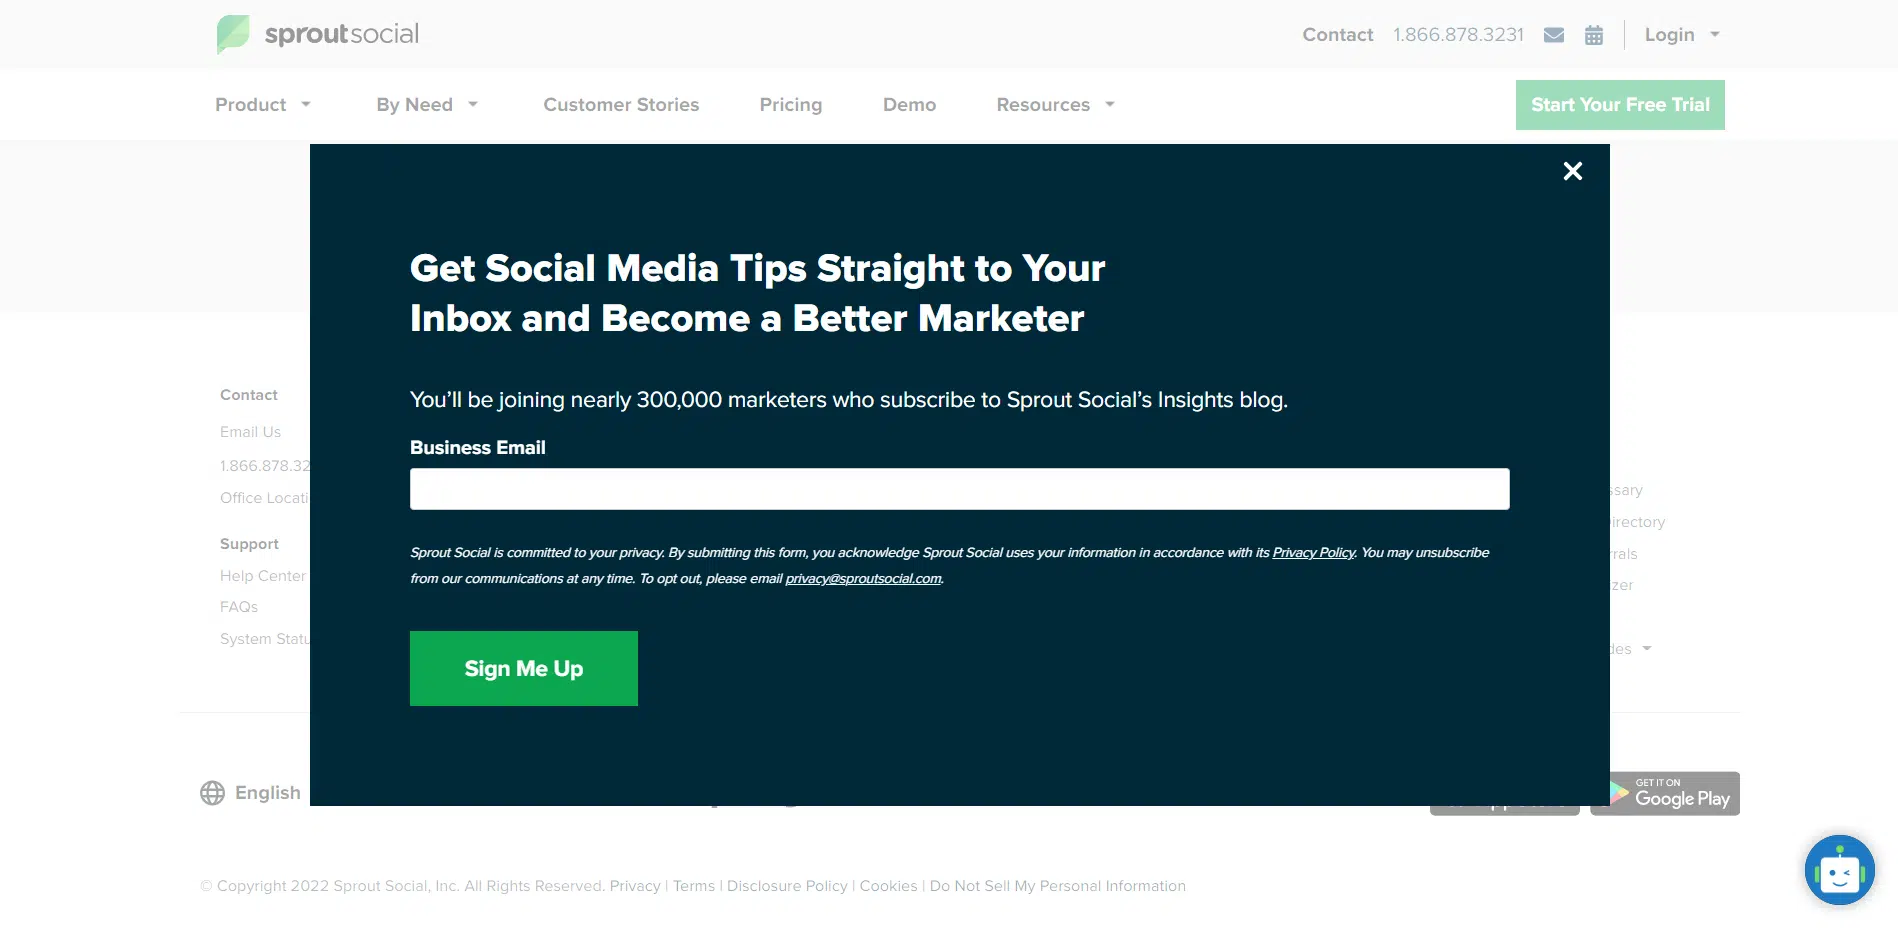Image resolution: width=1898 pixels, height=950 pixels.
Task: Open the Pricing page
Action: [791, 105]
